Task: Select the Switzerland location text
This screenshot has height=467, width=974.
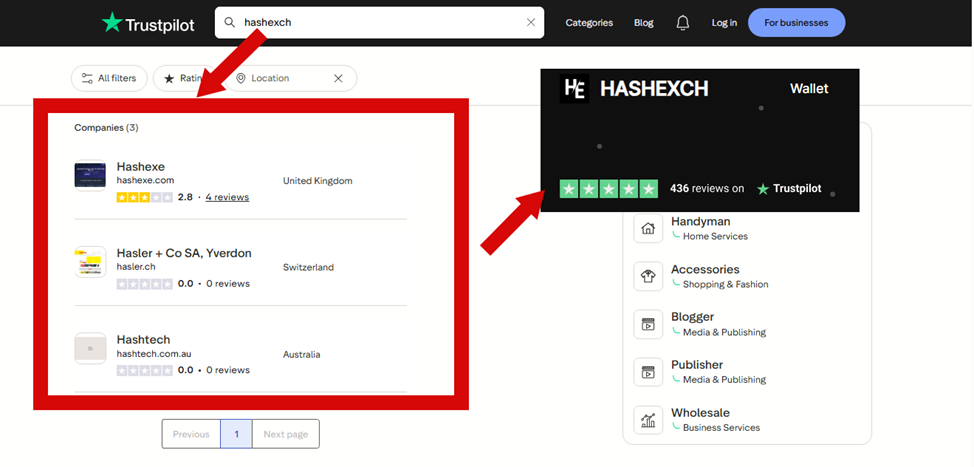Action: 308,267
